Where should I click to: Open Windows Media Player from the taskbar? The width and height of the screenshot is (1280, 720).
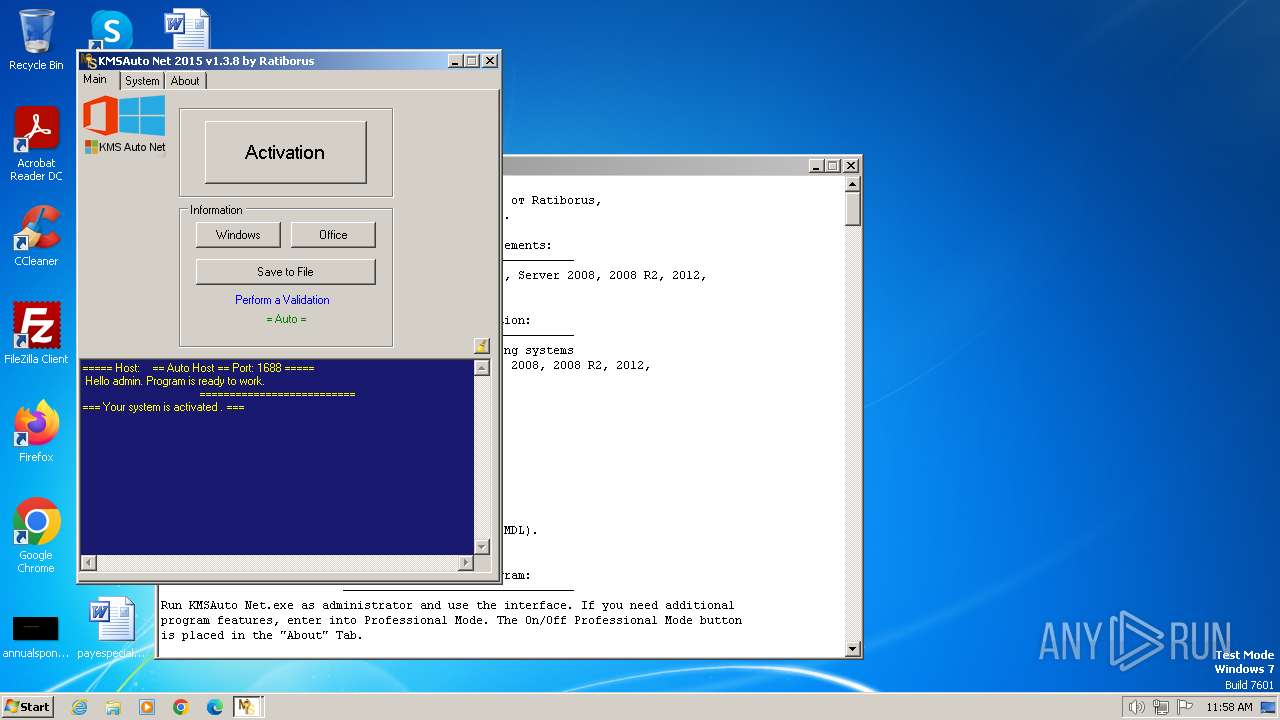pyautogui.click(x=147, y=707)
